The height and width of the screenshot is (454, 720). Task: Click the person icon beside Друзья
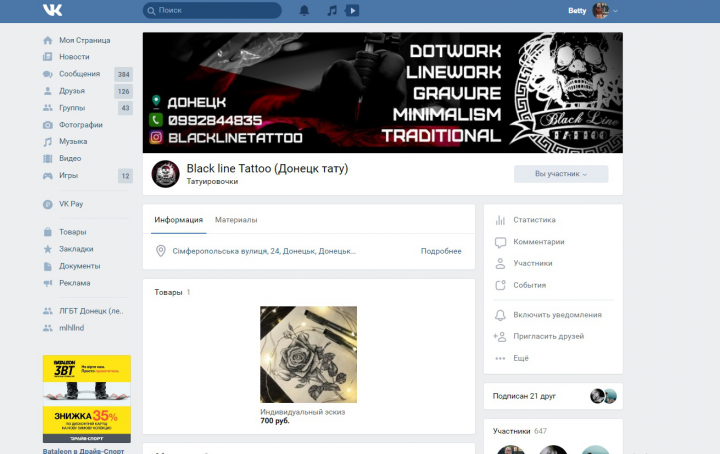(48, 91)
